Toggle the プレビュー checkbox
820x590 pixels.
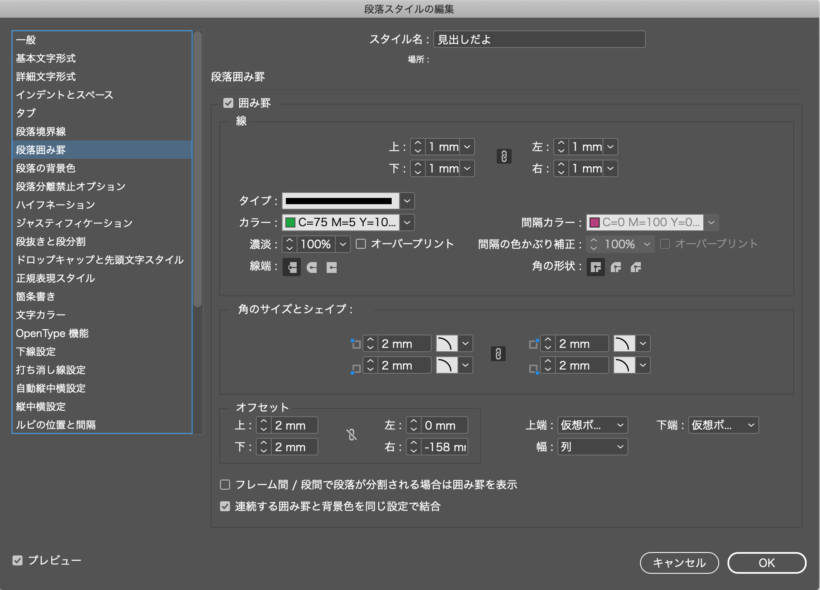tap(18, 561)
